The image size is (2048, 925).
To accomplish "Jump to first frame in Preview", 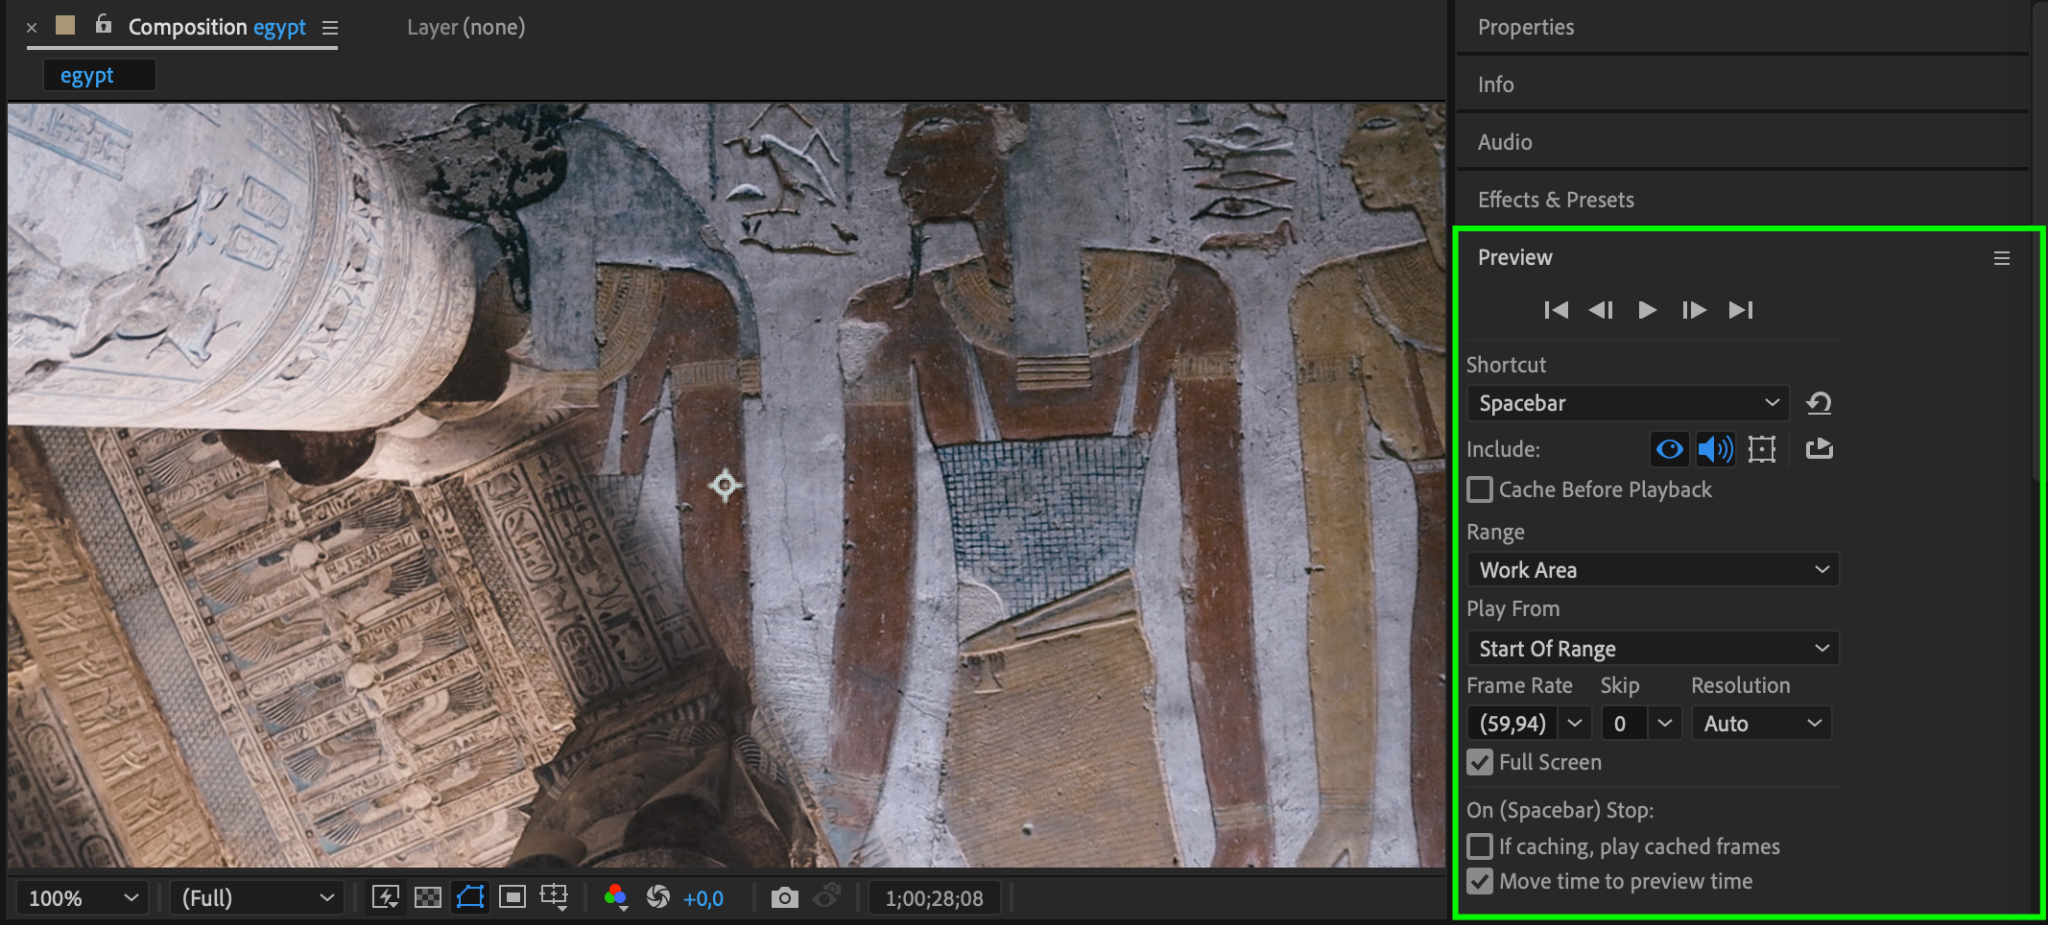I will (1556, 310).
